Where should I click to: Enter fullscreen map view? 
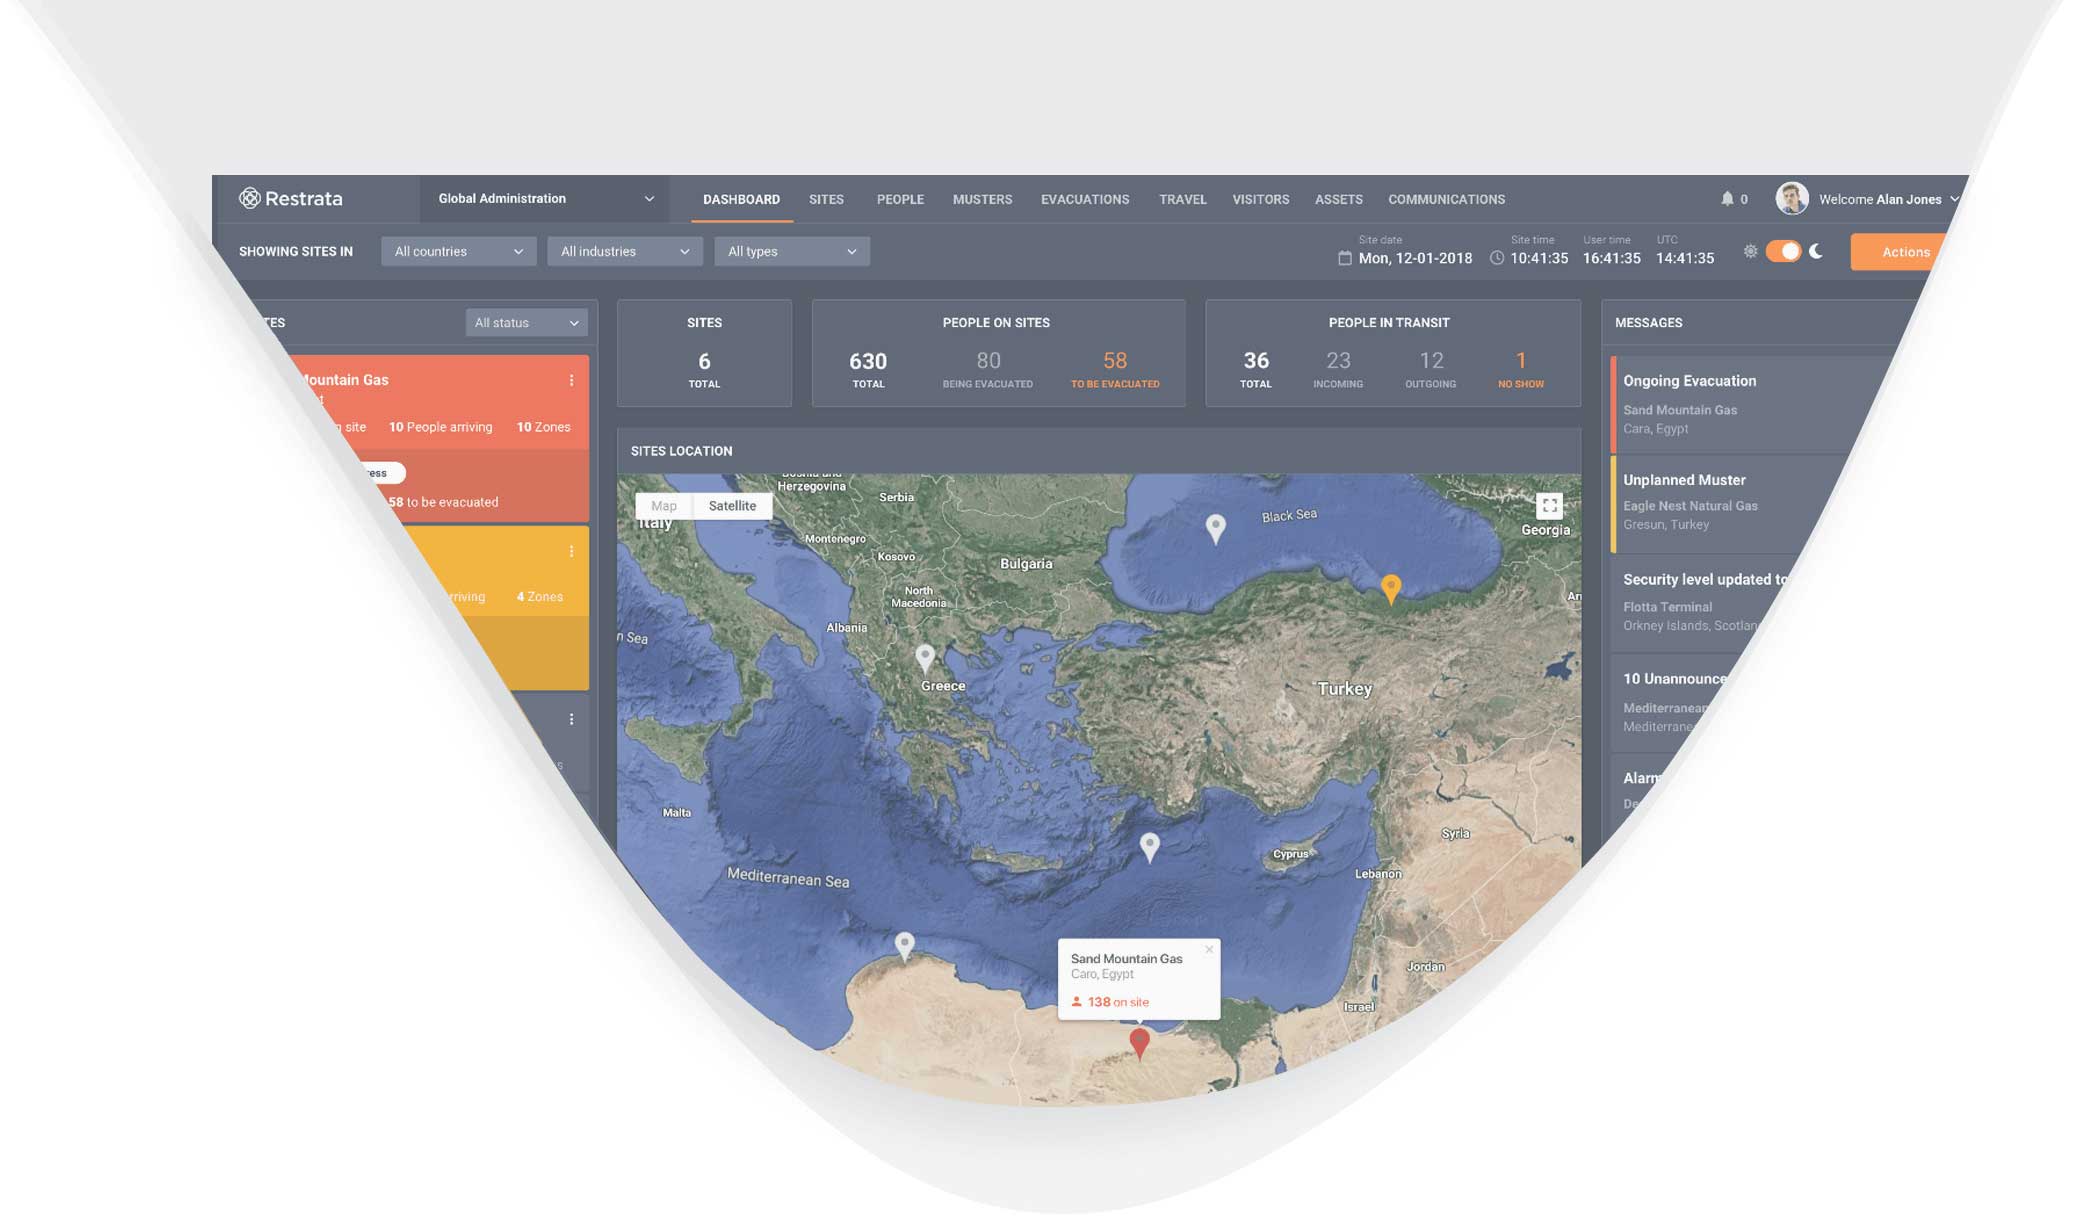1549,506
